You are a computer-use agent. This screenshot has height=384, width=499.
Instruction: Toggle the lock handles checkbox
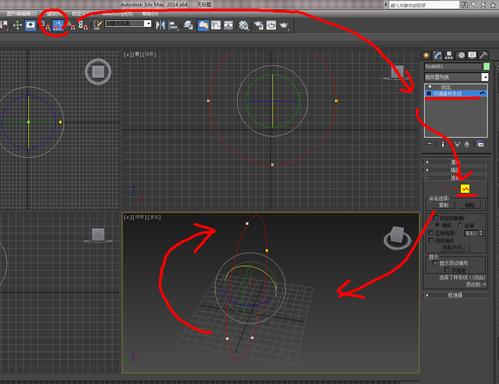[x=435, y=218]
